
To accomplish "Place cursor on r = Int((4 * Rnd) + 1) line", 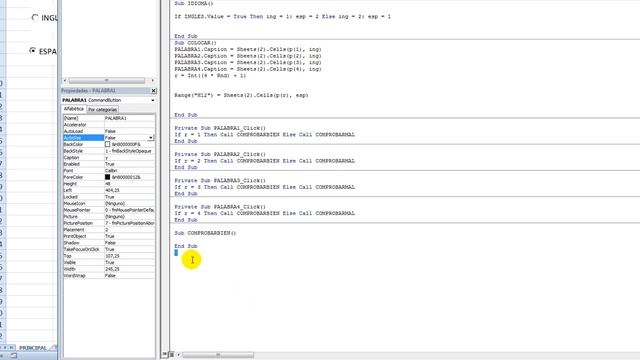I will tap(210, 76).
